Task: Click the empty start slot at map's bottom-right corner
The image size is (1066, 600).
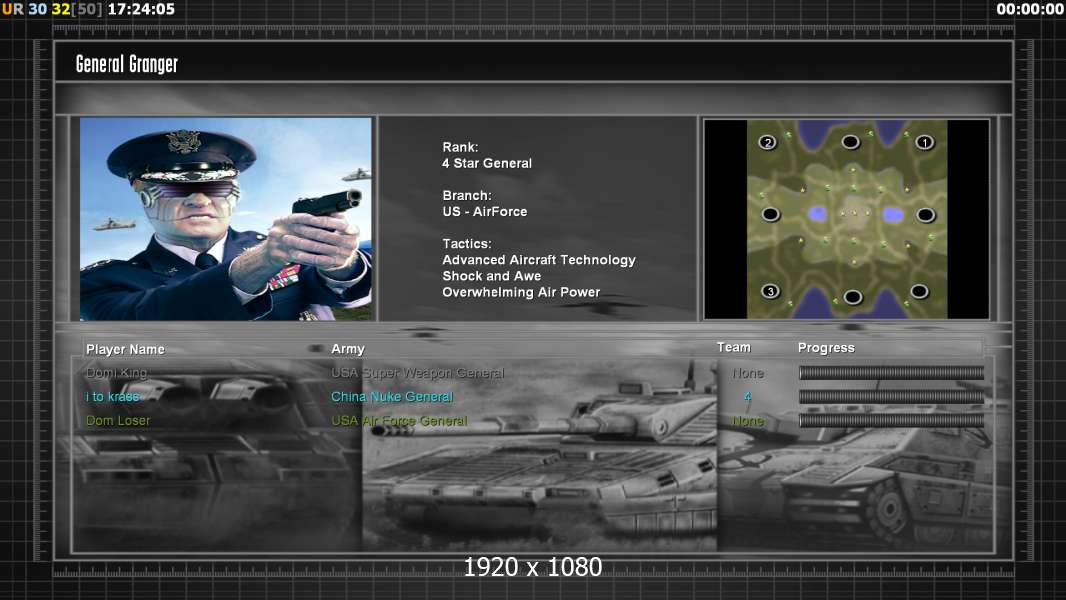Action: tap(919, 292)
